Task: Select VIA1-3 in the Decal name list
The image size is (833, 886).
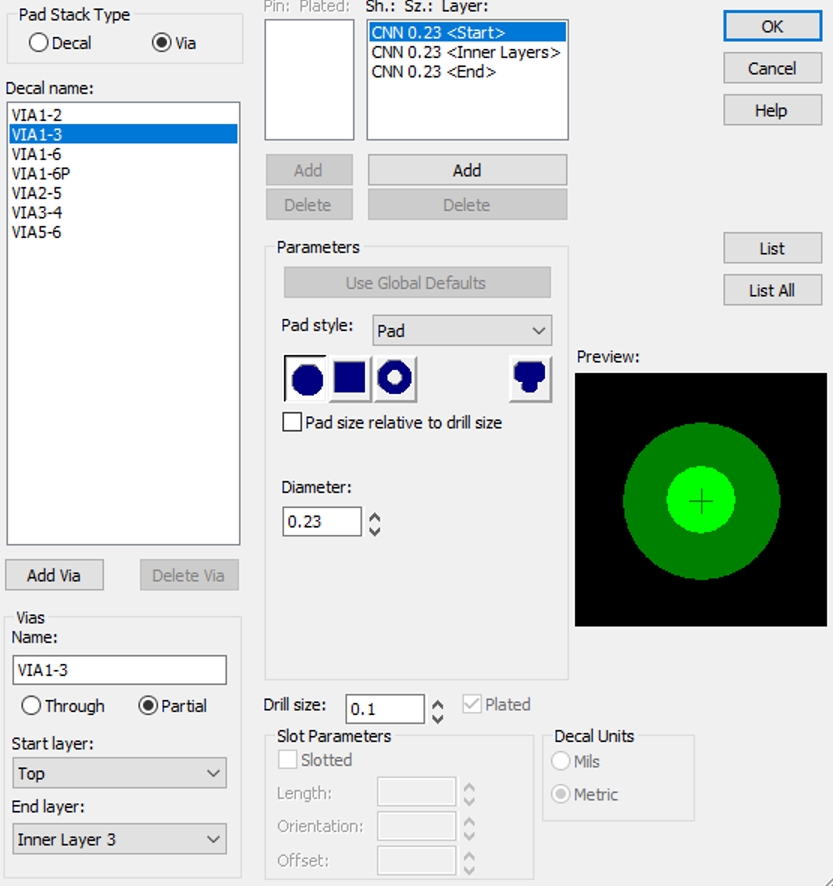Action: pos(123,134)
